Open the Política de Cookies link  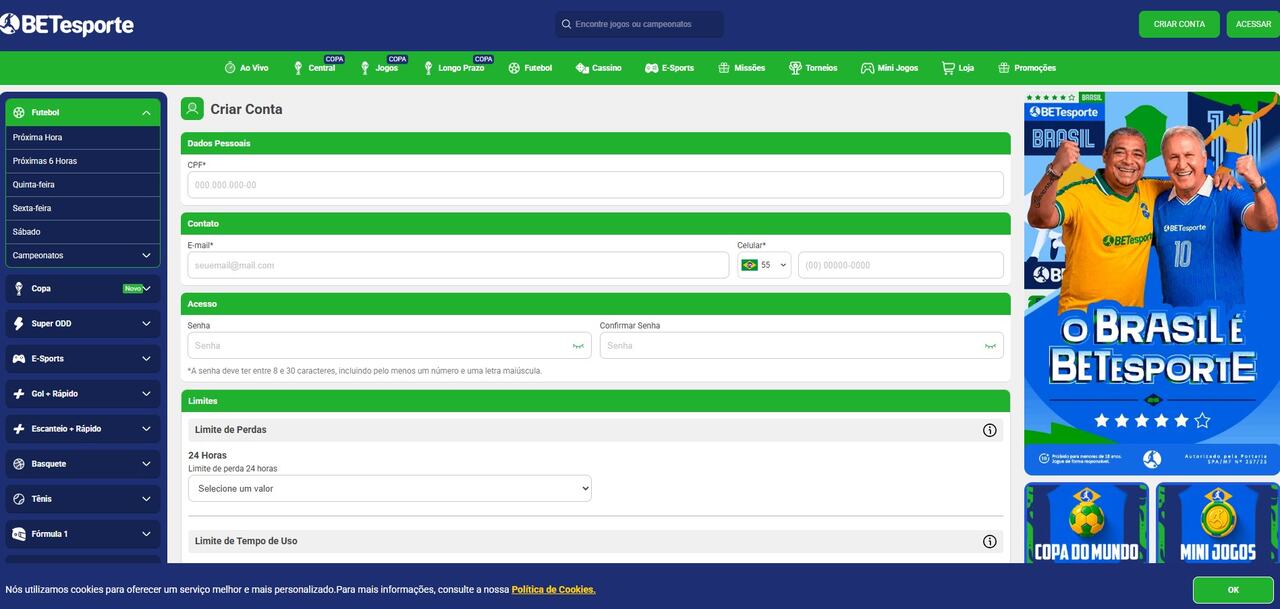pos(553,590)
